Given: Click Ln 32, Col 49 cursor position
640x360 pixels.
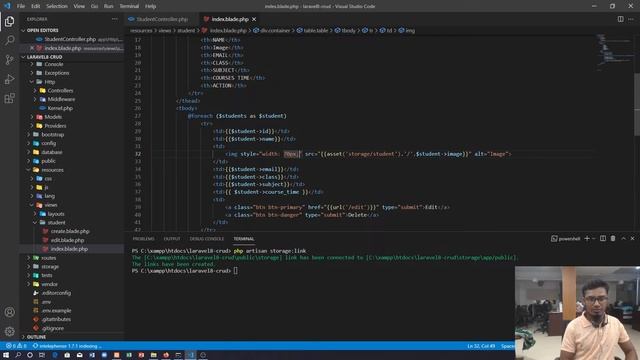Looking at the screenshot, I should coord(481,346).
